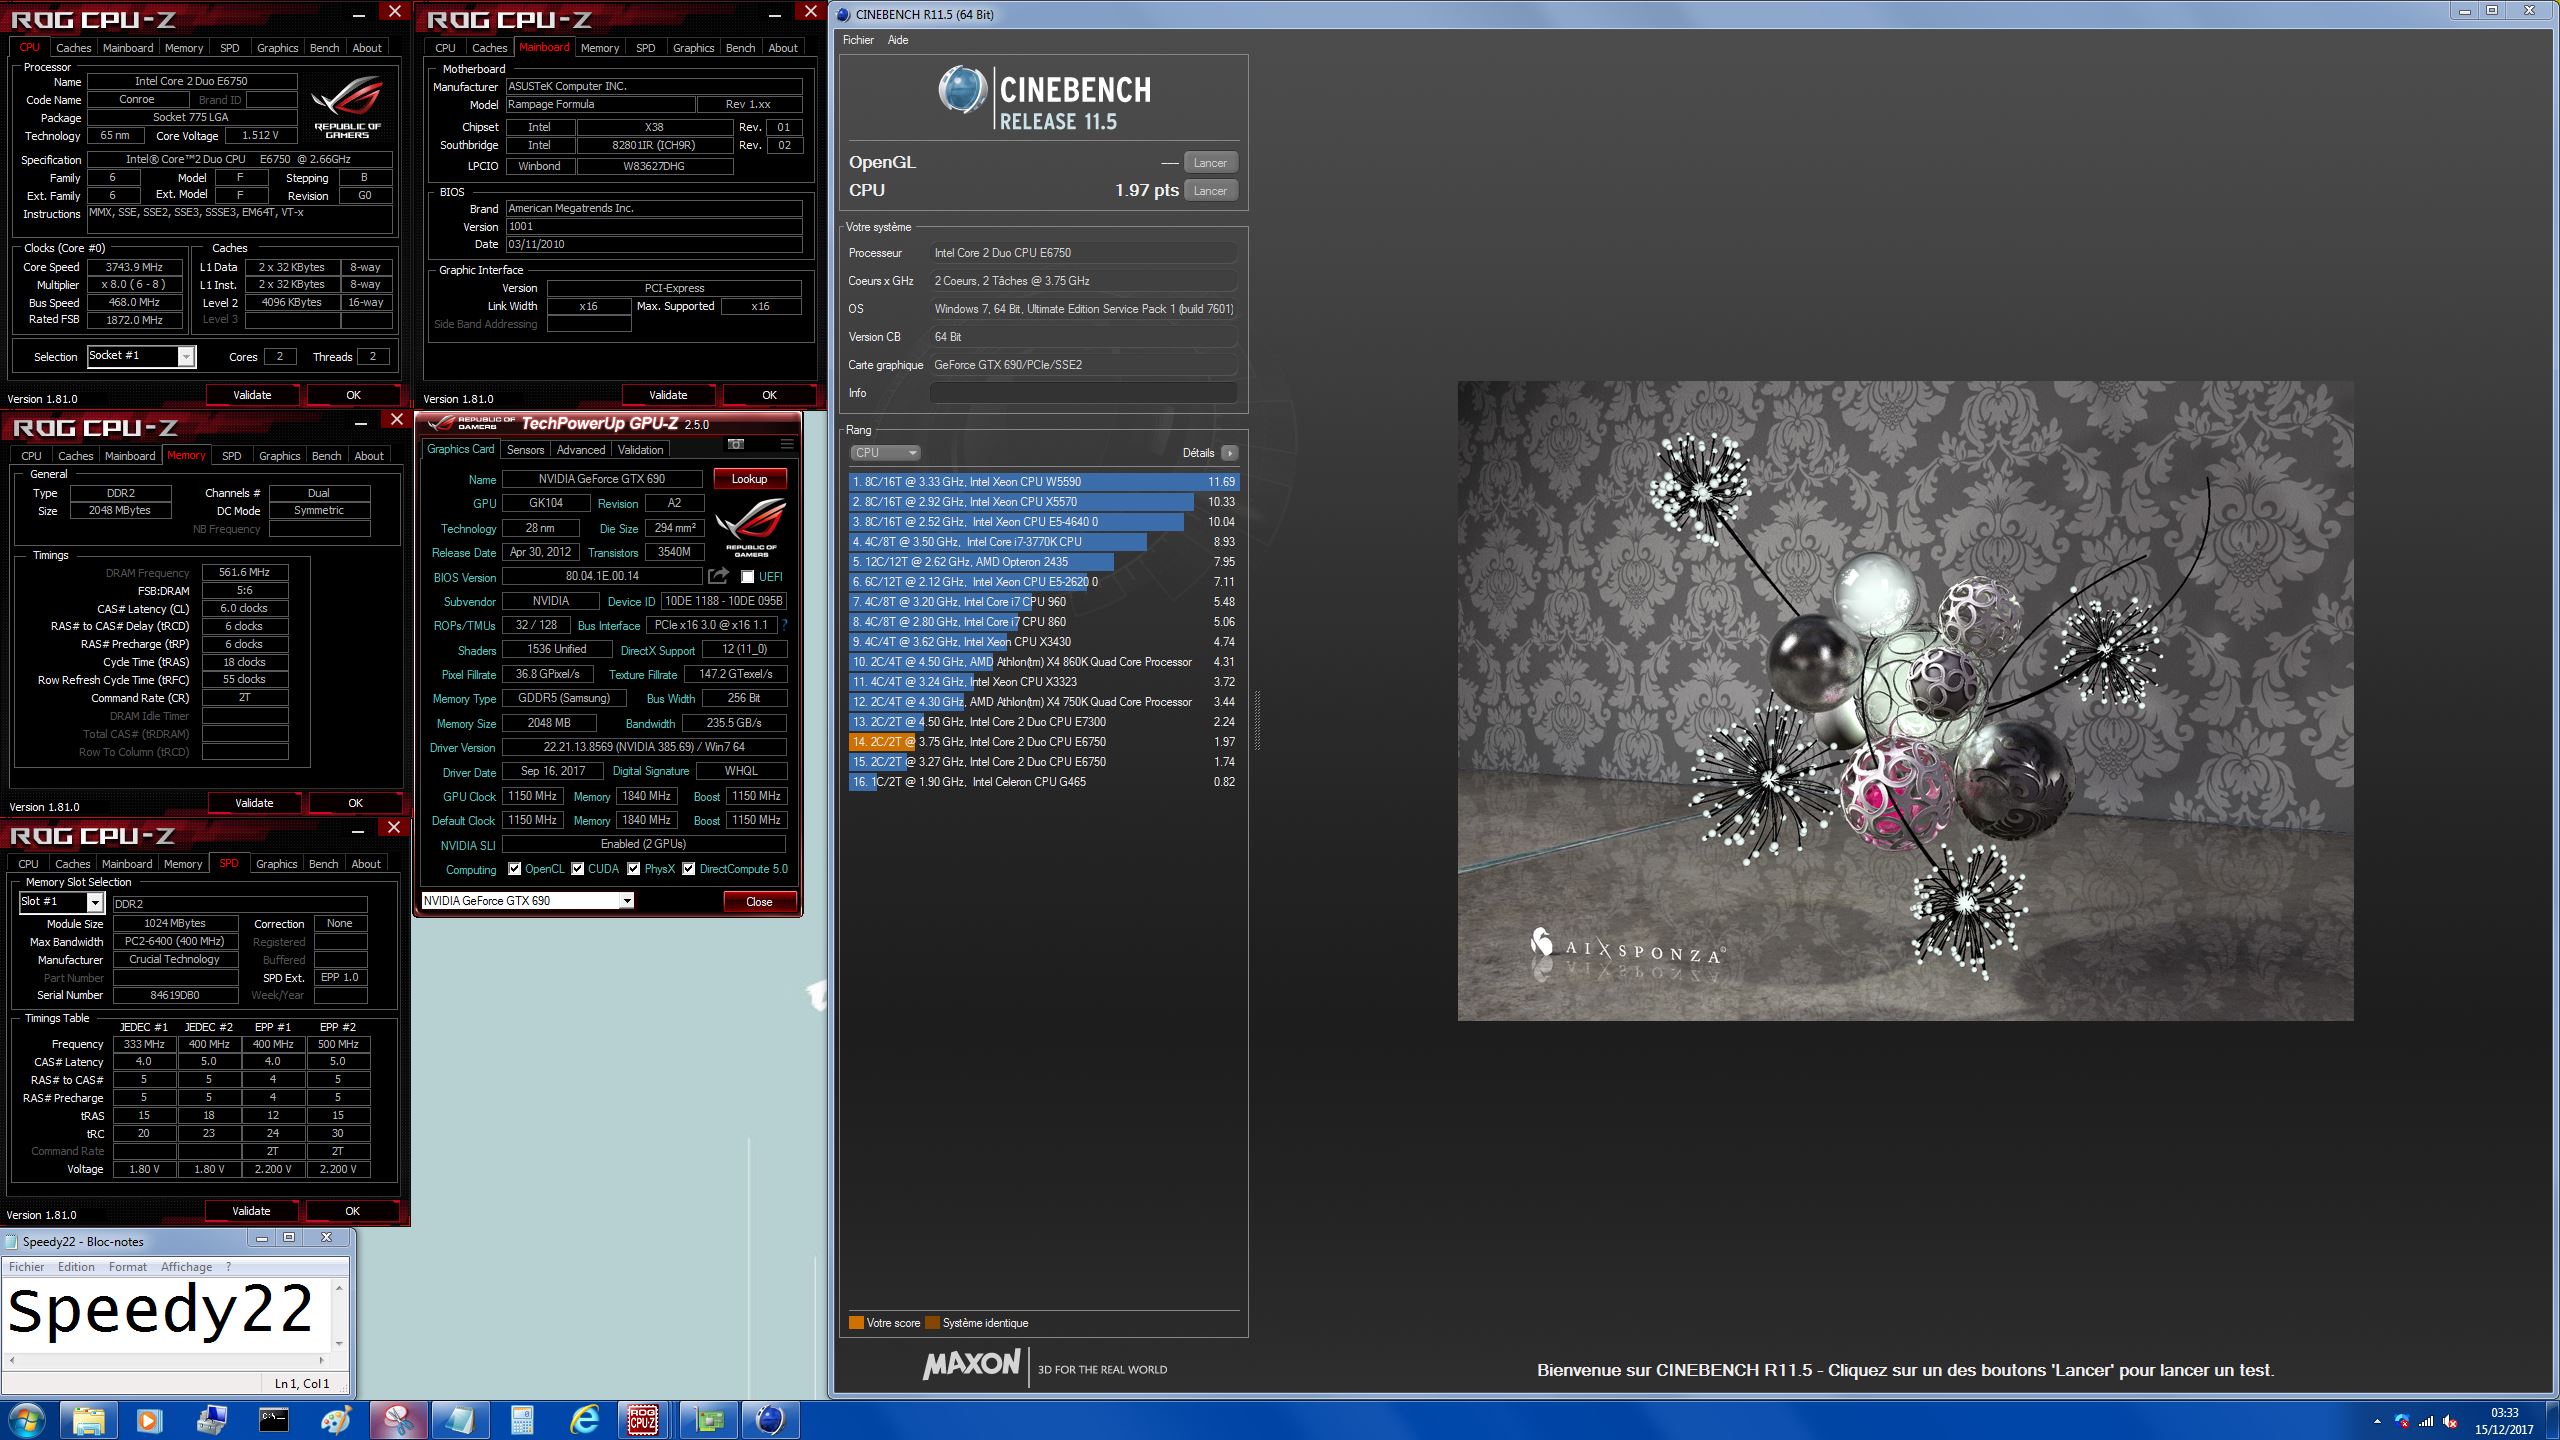Open Windows Explorer from the taskbar
The width and height of the screenshot is (2560, 1440).
(89, 1420)
